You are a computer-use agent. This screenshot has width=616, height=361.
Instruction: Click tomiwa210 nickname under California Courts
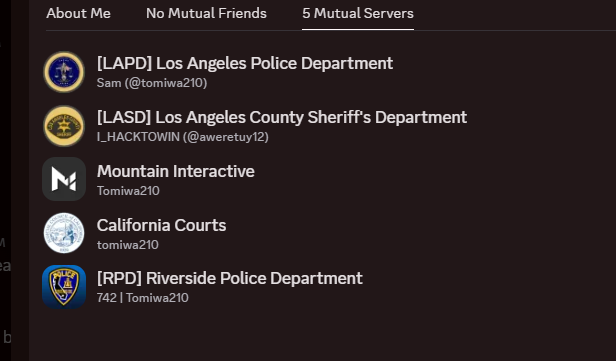pos(128,245)
